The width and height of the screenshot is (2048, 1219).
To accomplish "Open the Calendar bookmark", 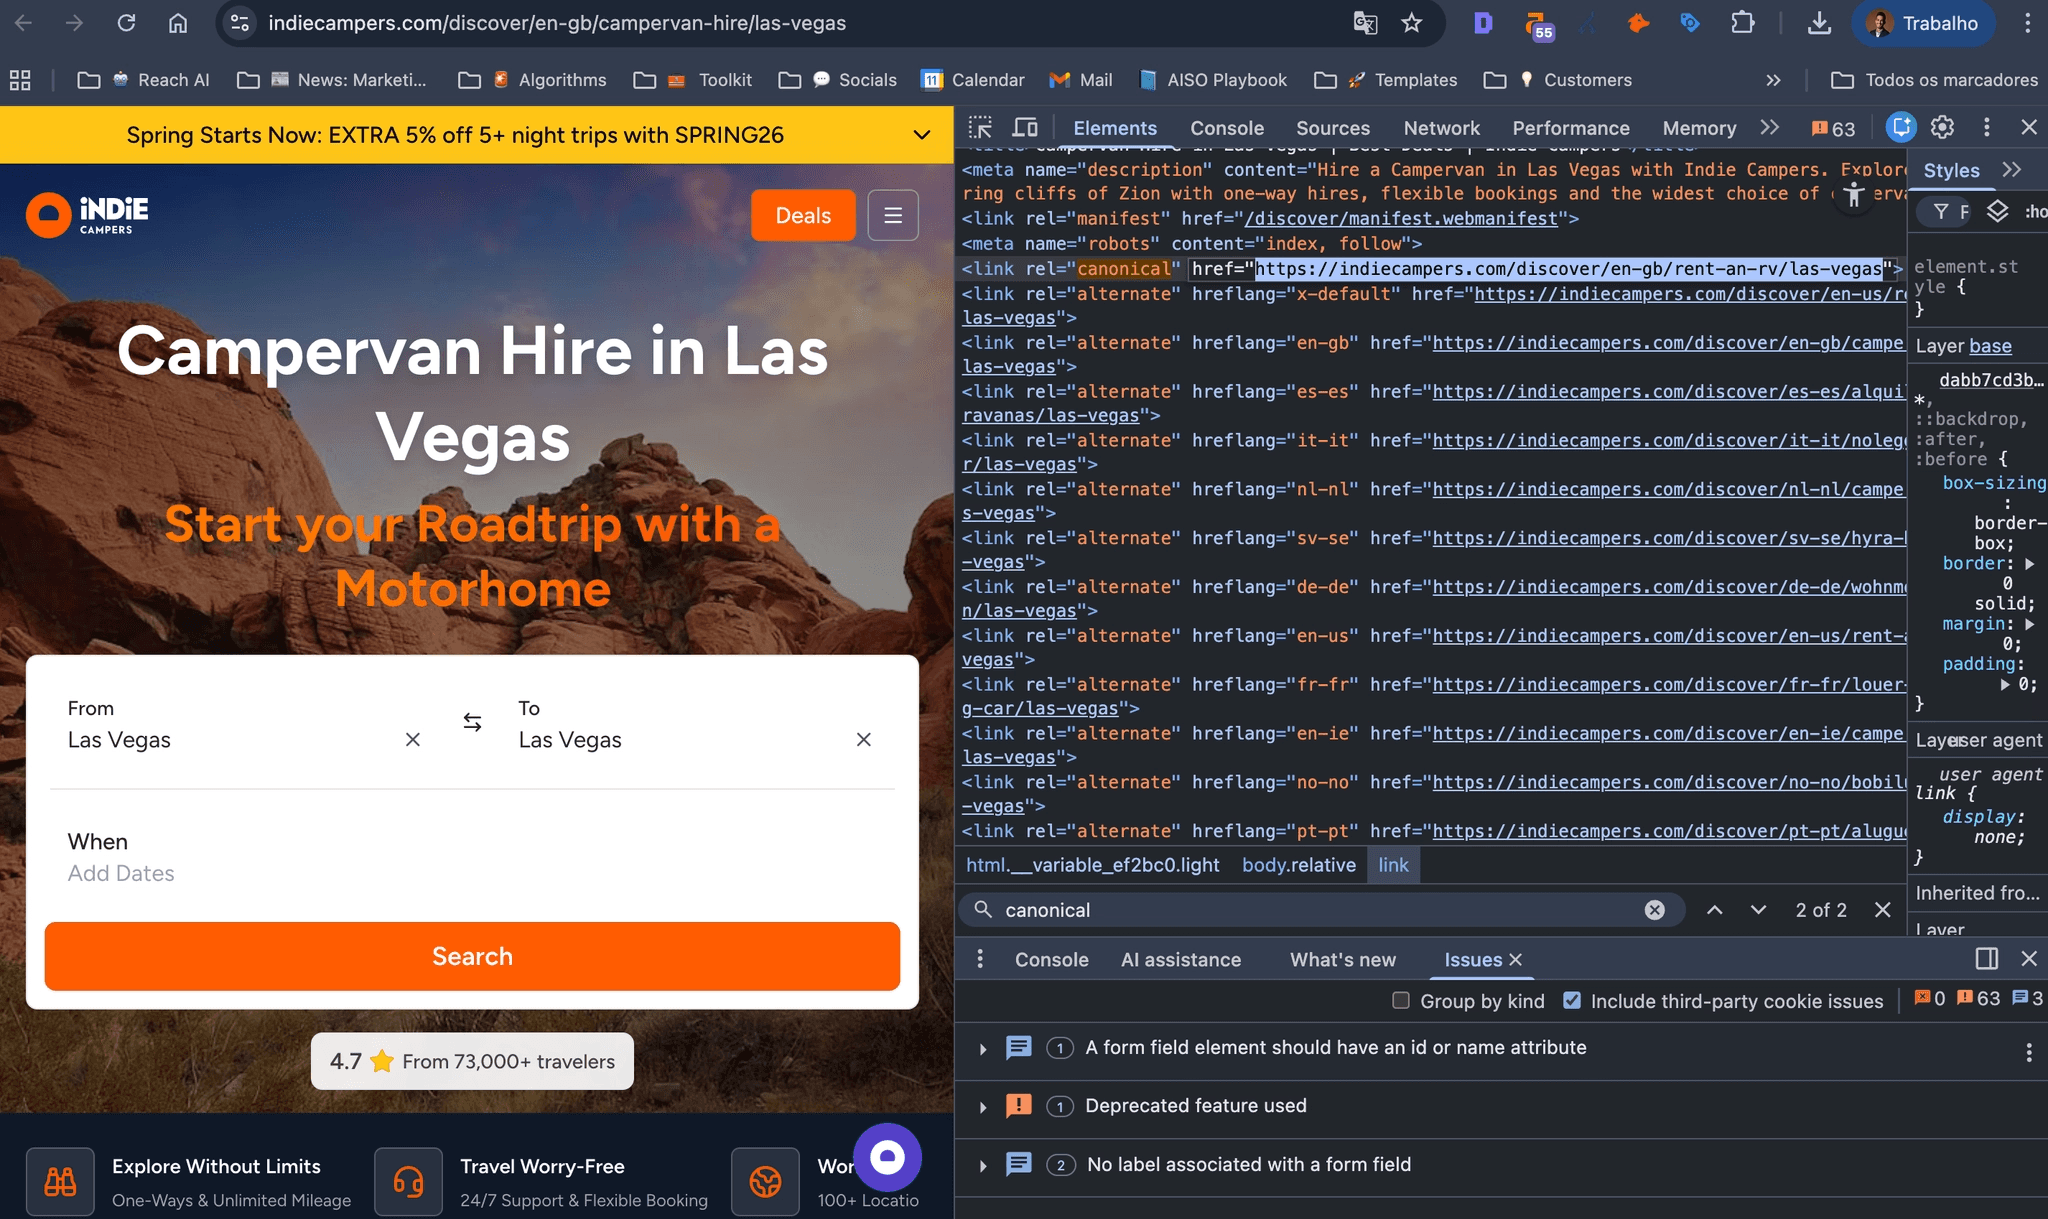I will coord(972,80).
